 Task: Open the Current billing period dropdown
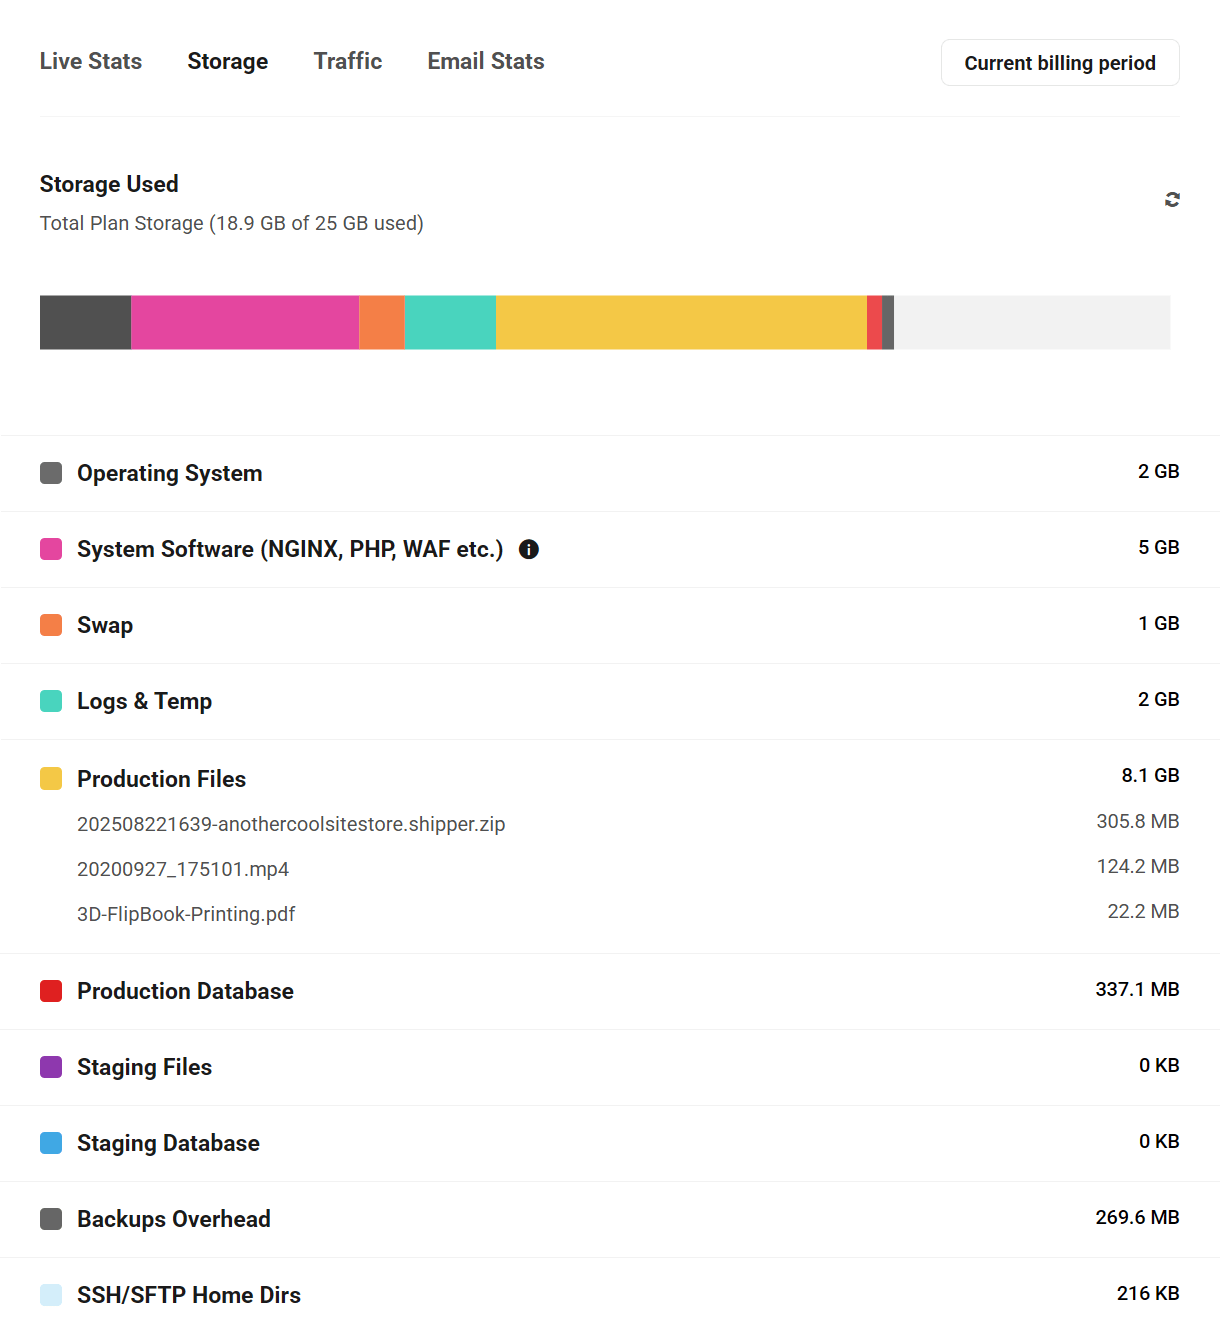click(1060, 63)
